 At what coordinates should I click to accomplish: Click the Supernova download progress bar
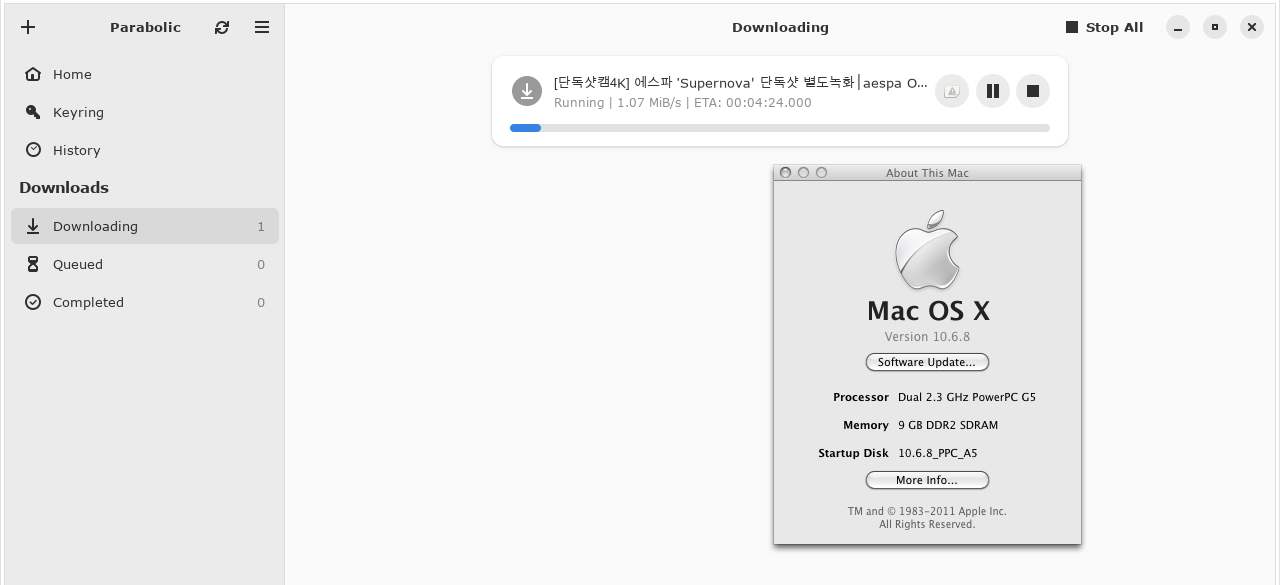click(x=780, y=128)
